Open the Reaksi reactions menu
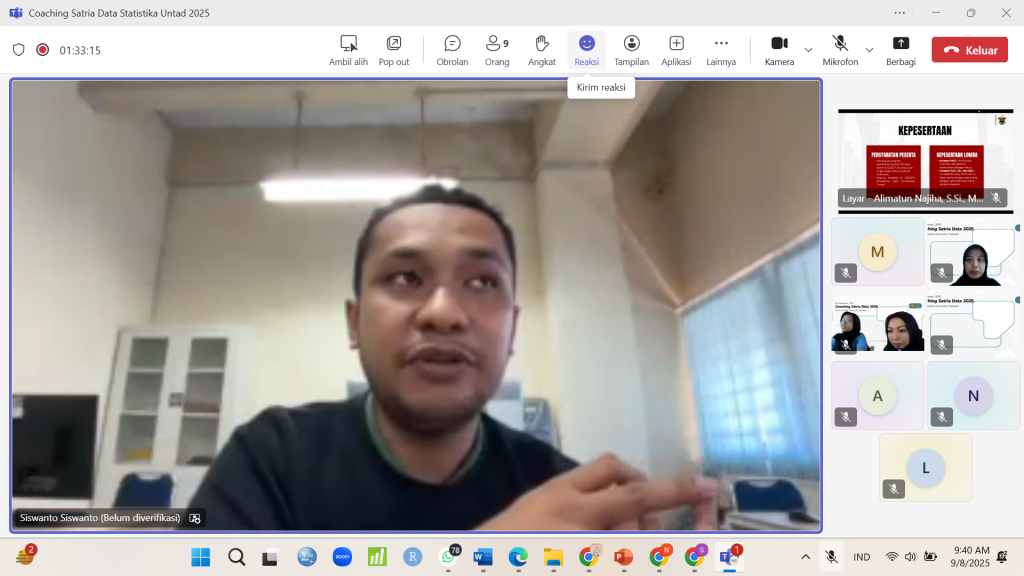 [x=587, y=49]
